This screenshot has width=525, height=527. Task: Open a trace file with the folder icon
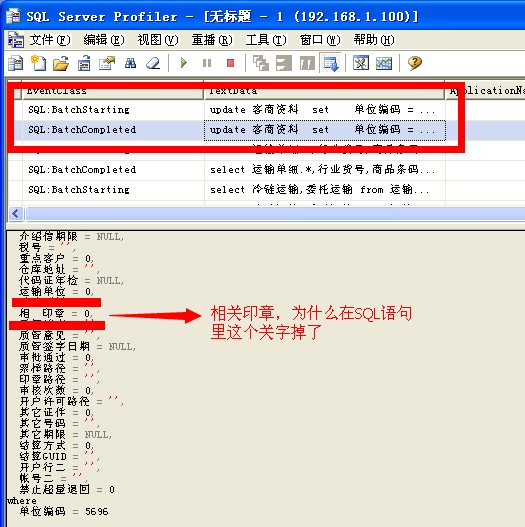click(61, 63)
